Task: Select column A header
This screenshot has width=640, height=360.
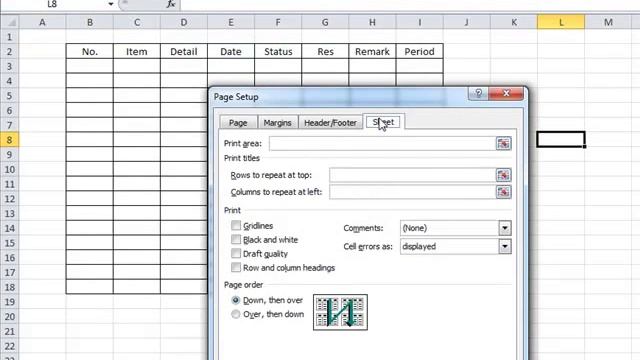Action: coord(42,22)
